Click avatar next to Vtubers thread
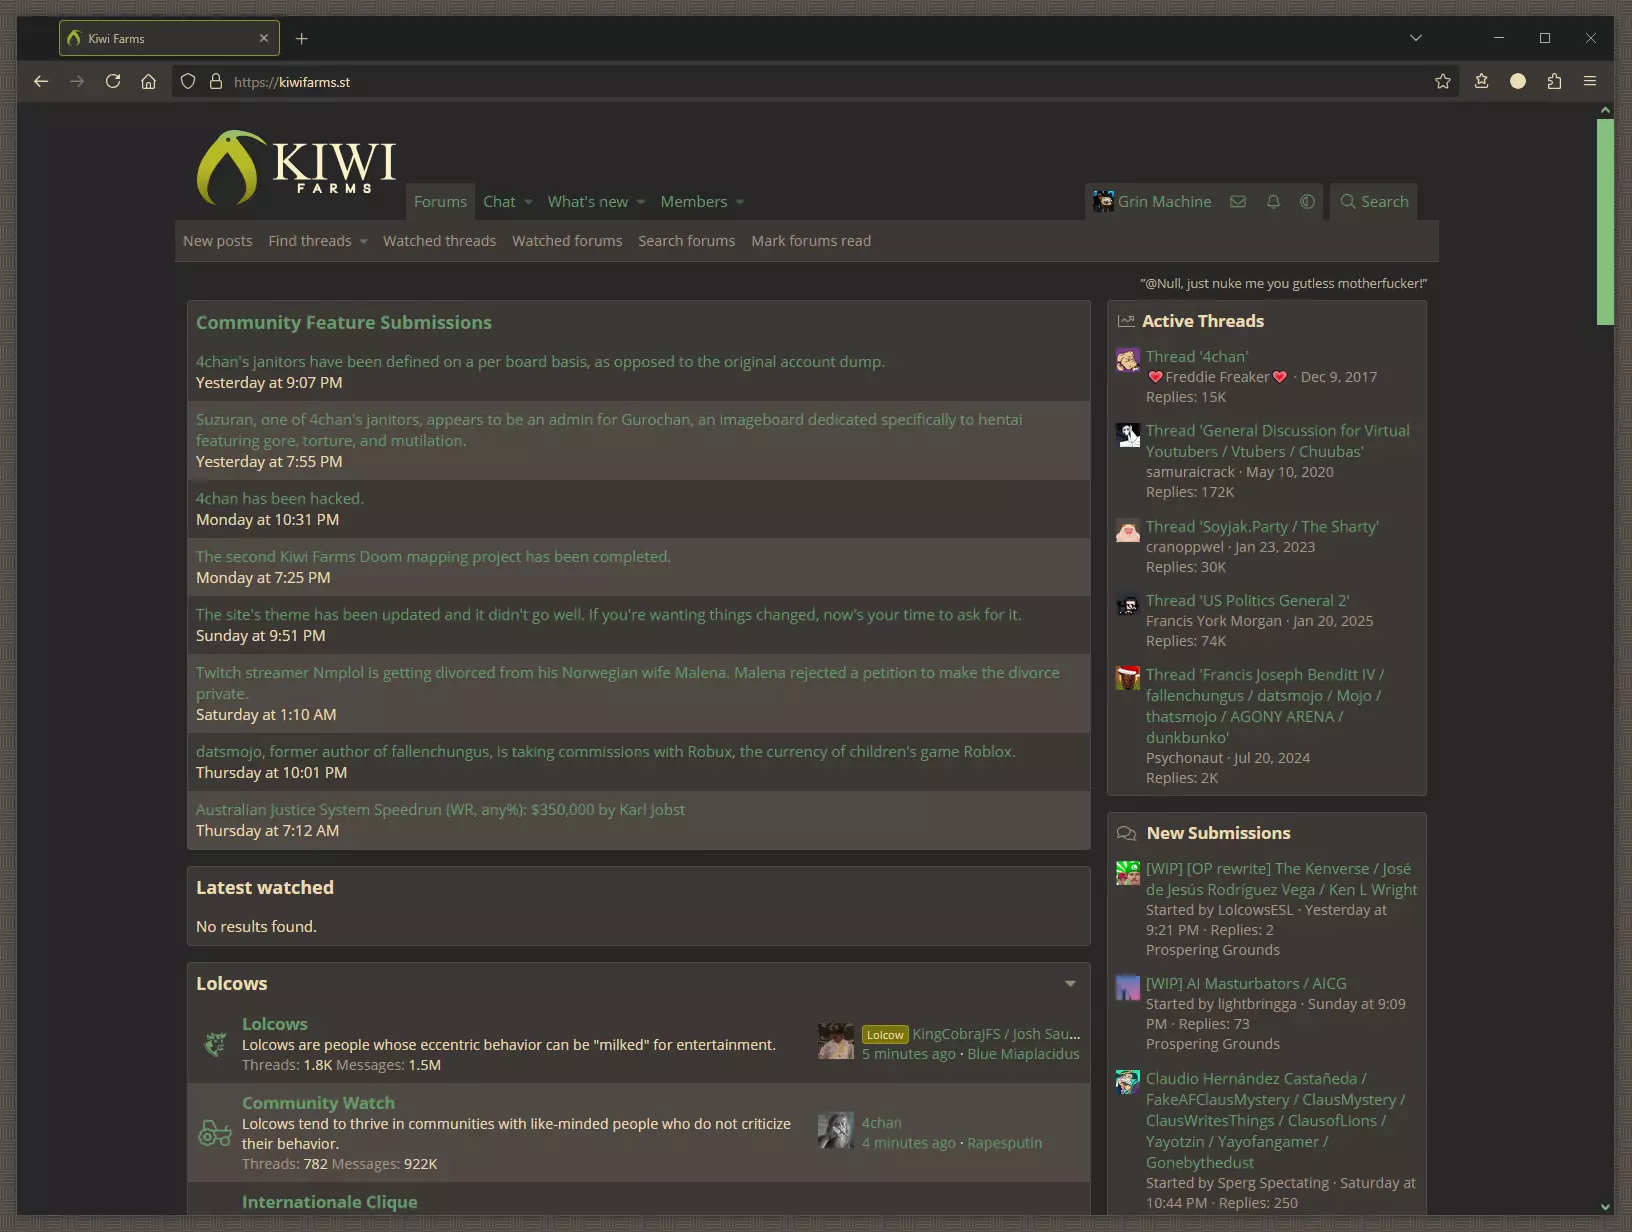Viewport: 1632px width, 1232px height. tap(1128, 434)
